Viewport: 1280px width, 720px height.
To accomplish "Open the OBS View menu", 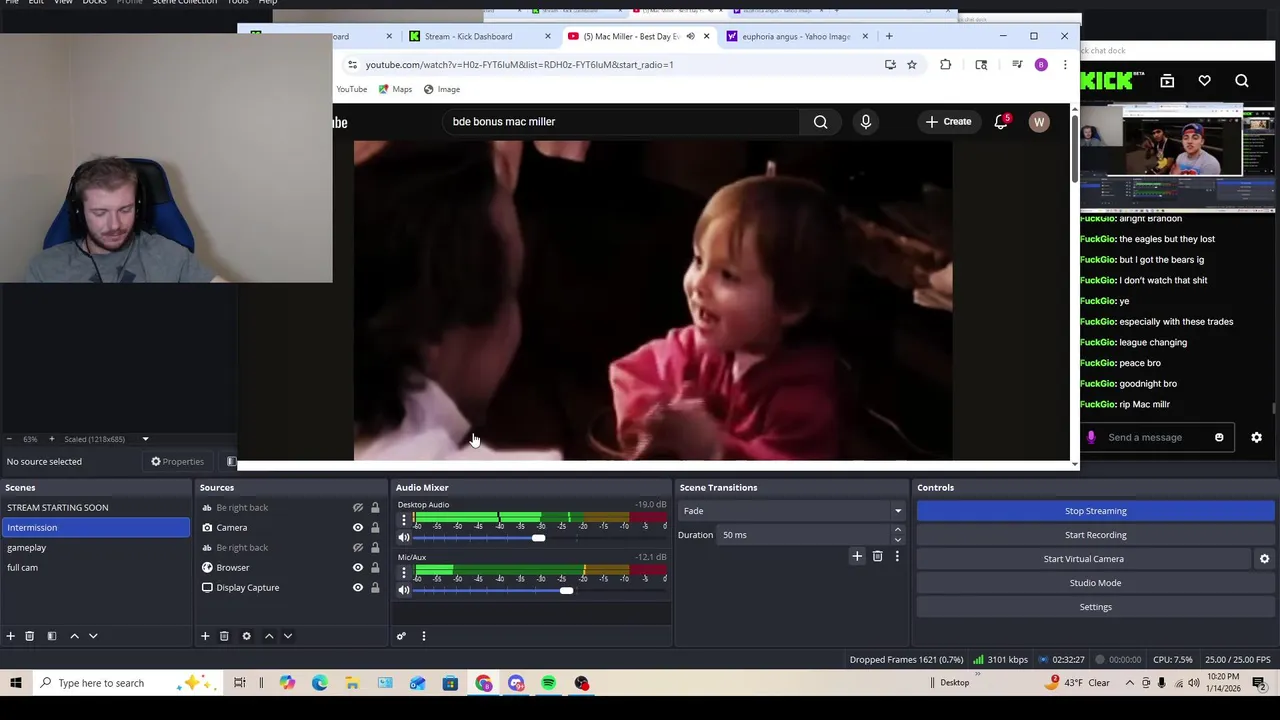I will pos(63,2).
